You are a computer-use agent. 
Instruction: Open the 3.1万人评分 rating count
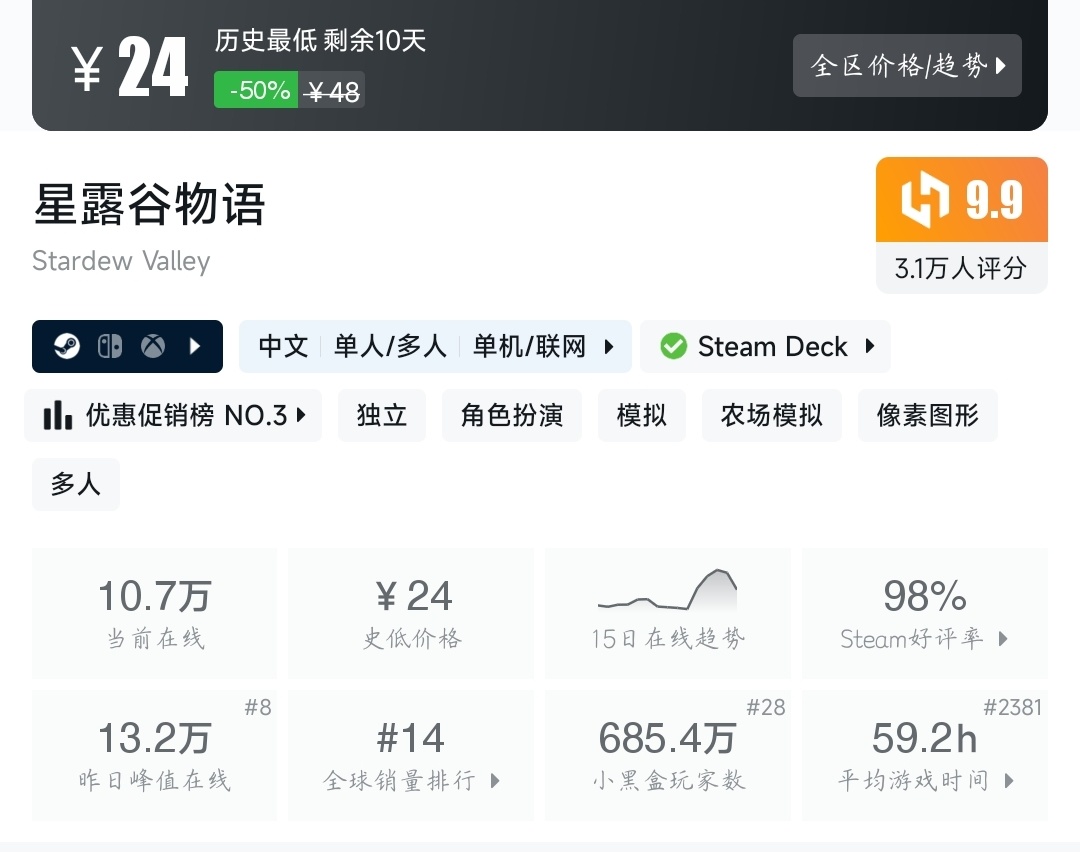point(961,268)
